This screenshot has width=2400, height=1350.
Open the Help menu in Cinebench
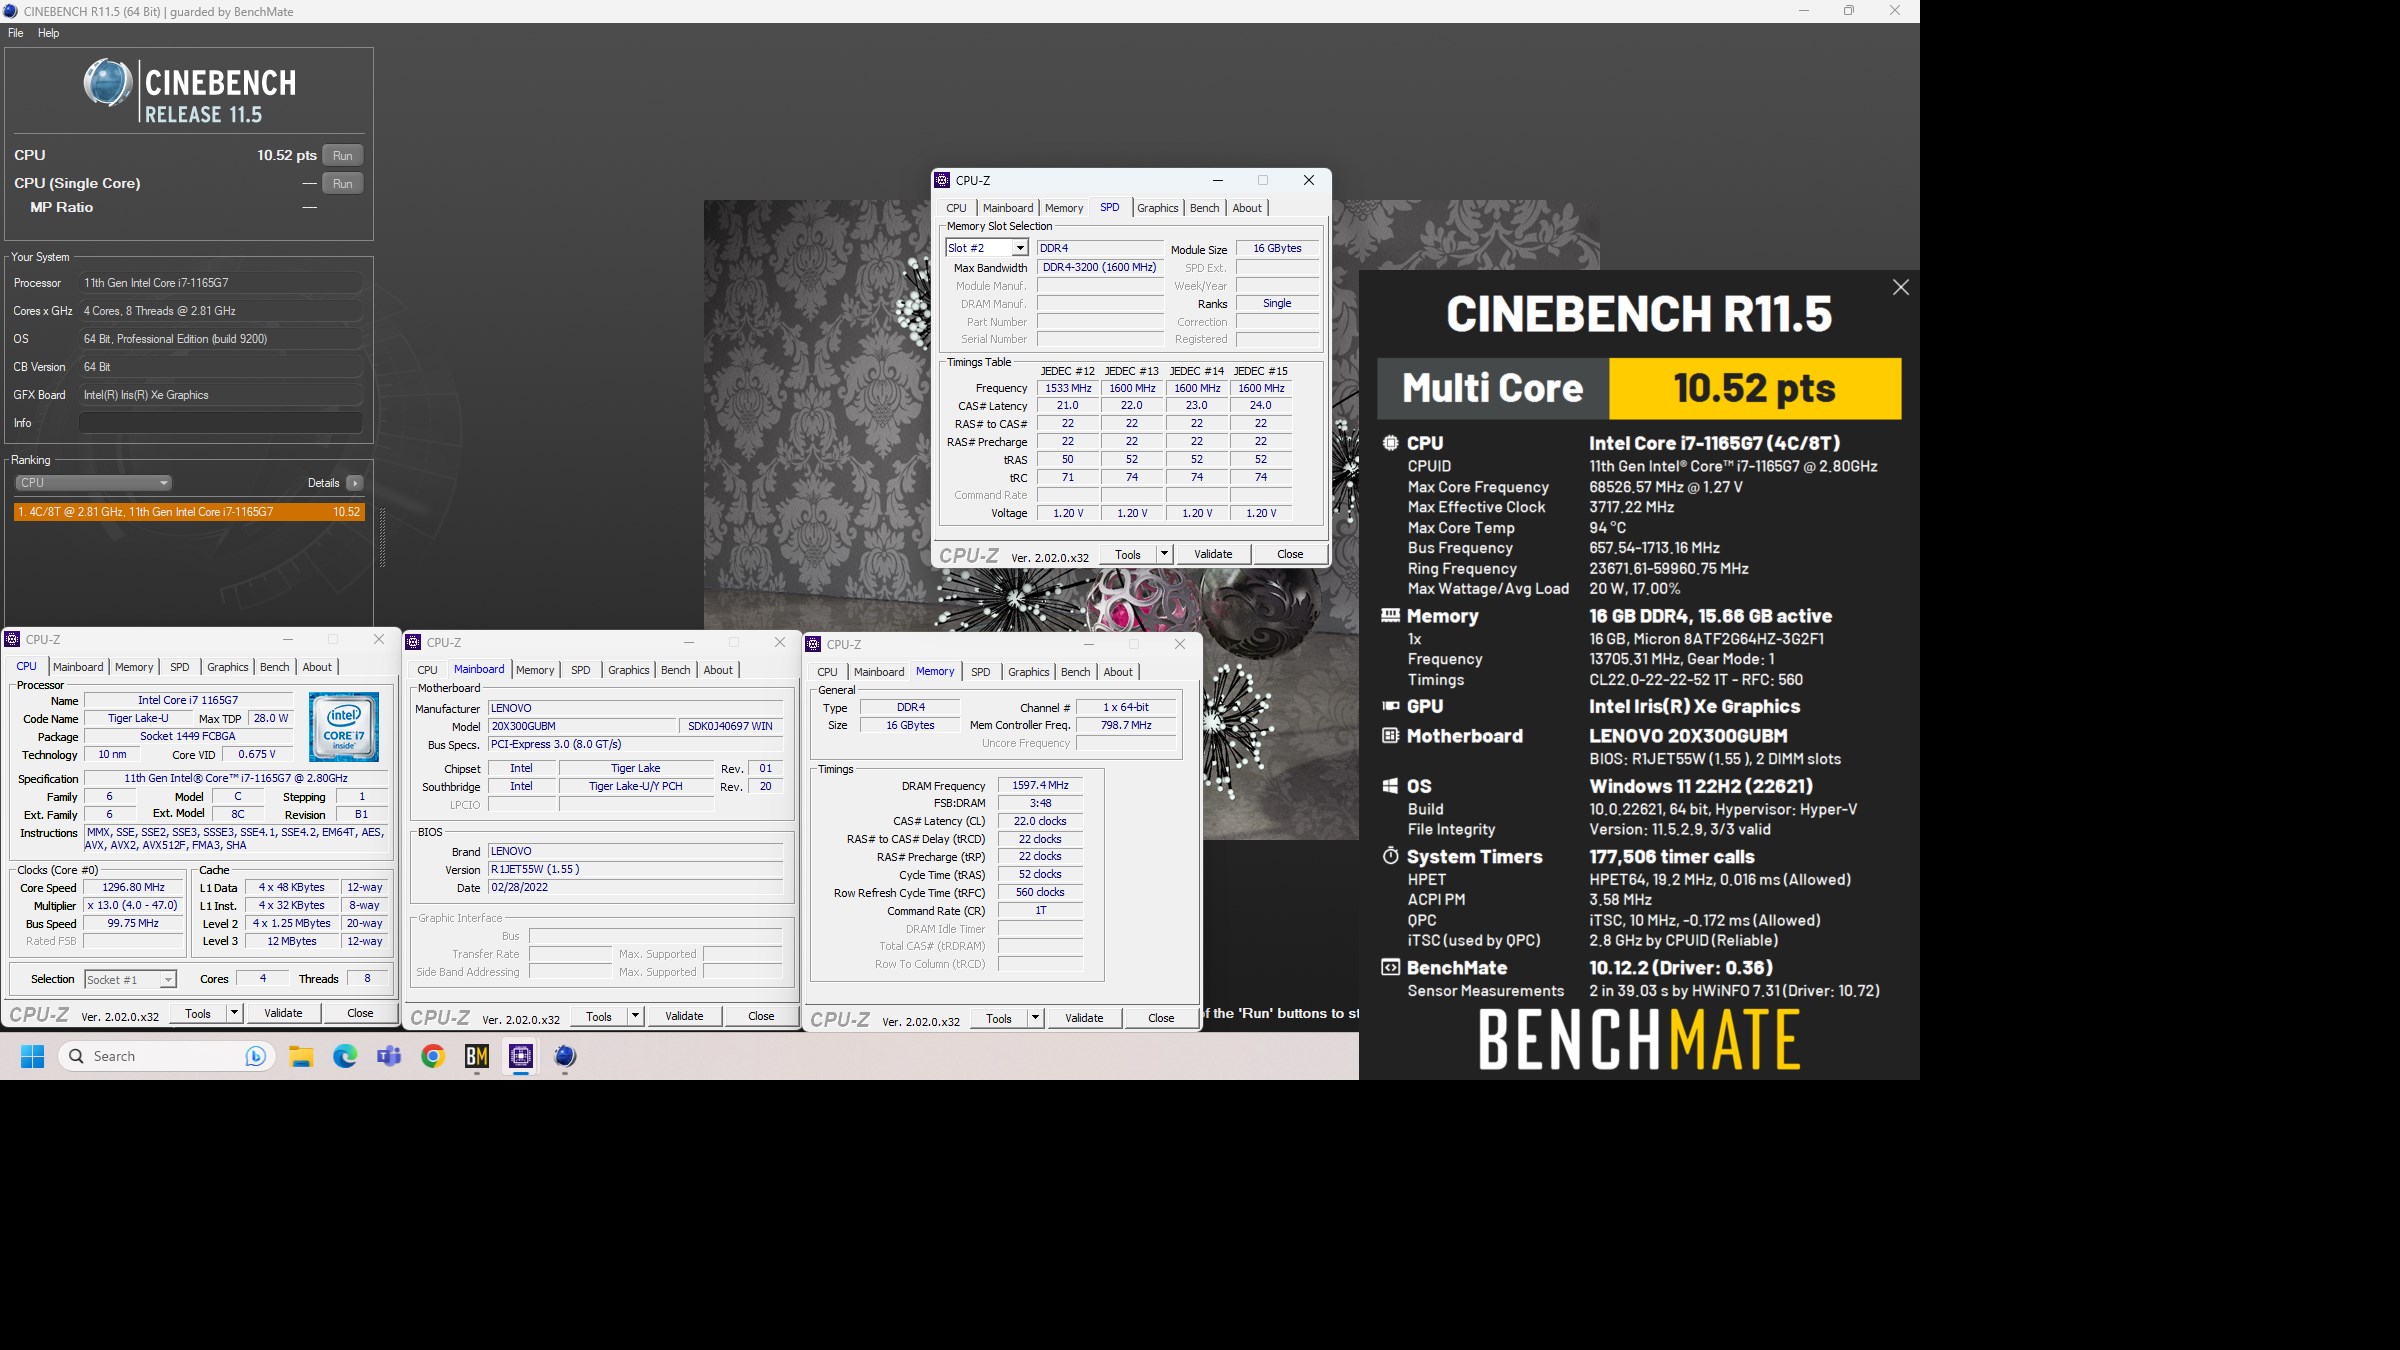[x=48, y=33]
